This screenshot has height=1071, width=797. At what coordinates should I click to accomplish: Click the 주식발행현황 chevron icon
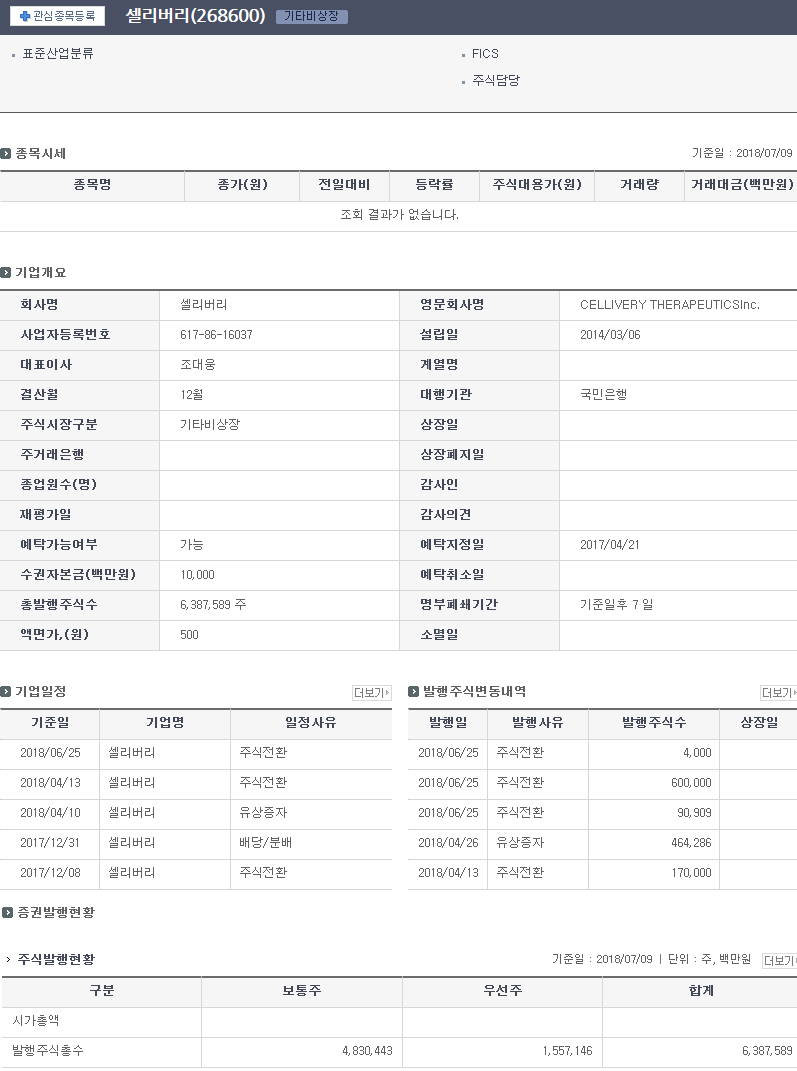tap(8, 960)
